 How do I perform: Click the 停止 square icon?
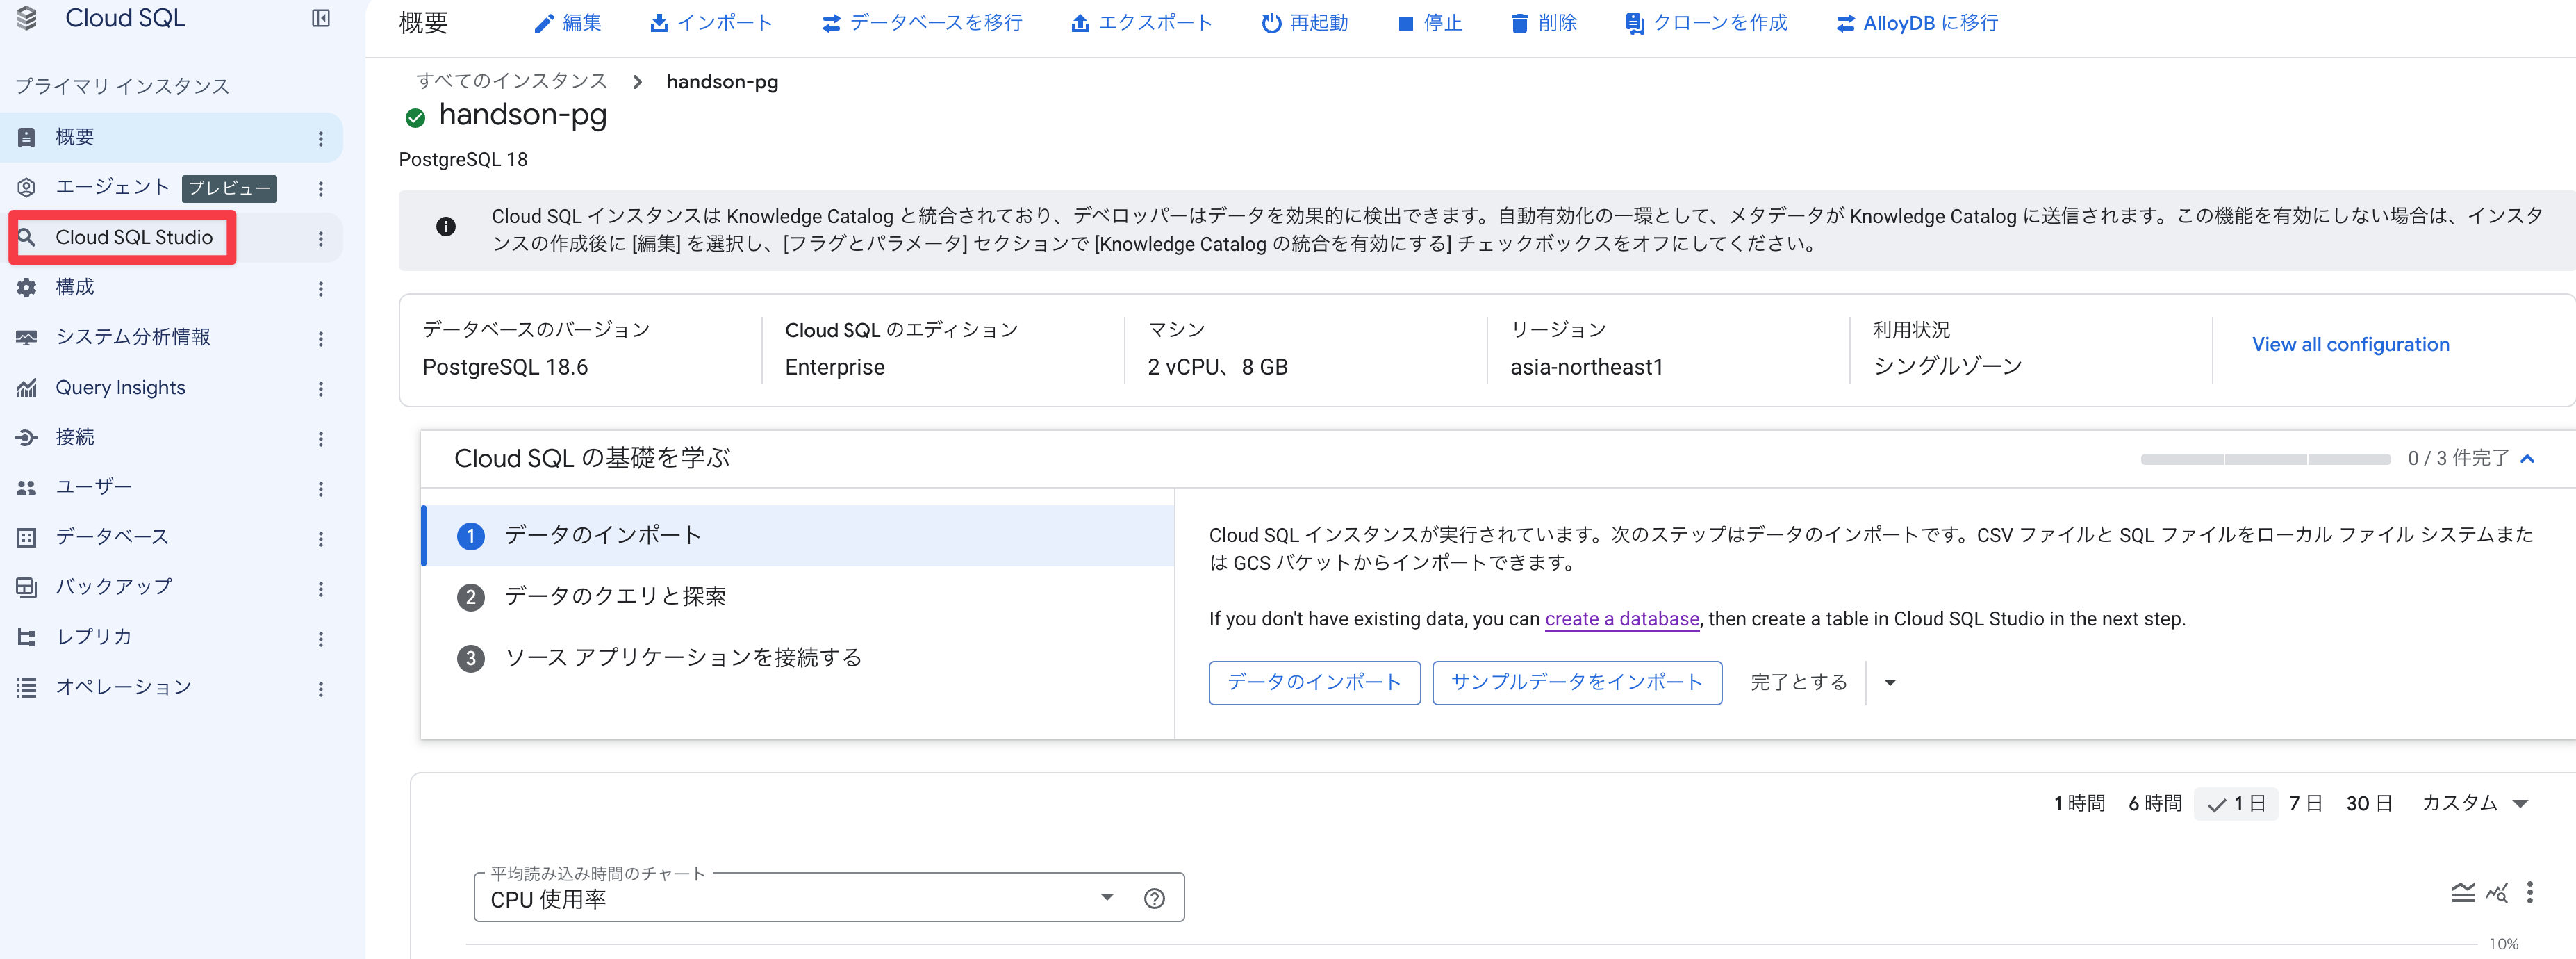click(x=1406, y=23)
